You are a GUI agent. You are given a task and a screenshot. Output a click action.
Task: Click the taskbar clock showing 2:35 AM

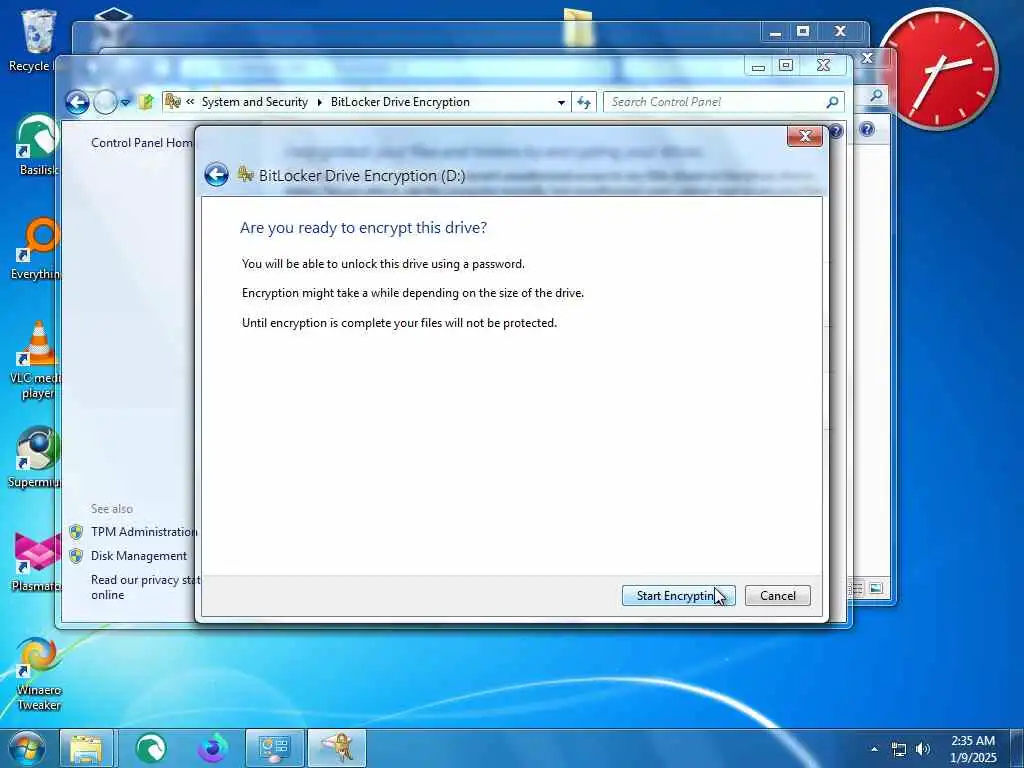pos(973,749)
